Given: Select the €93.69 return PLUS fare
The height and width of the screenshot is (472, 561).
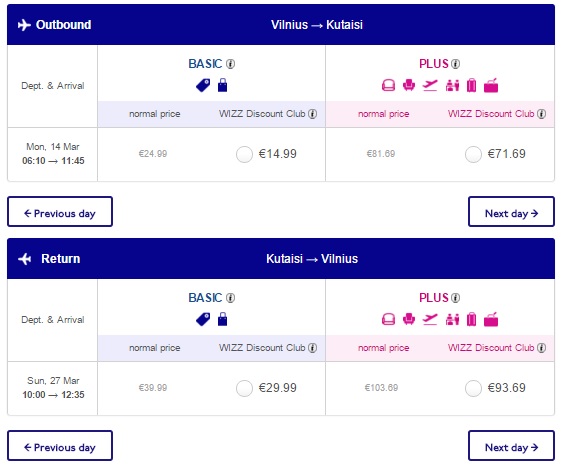Looking at the screenshot, I should click(x=473, y=388).
